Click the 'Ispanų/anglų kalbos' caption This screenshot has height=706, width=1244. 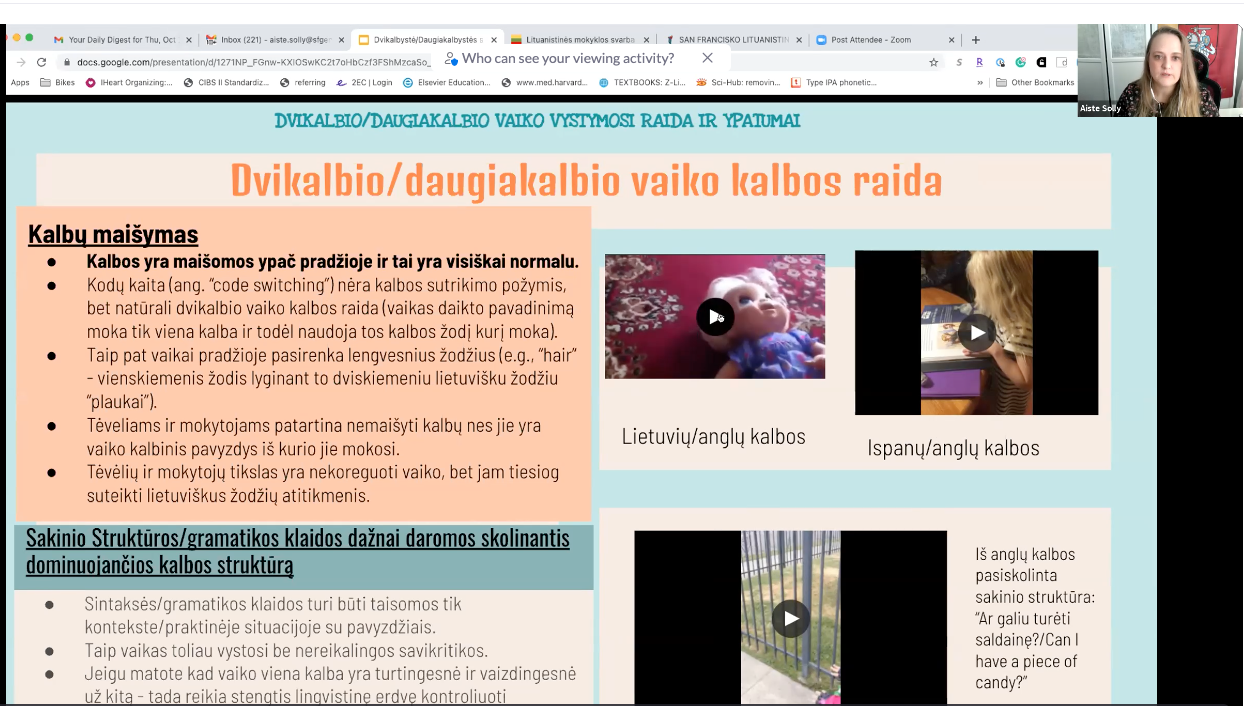pyautogui.click(x=953, y=448)
